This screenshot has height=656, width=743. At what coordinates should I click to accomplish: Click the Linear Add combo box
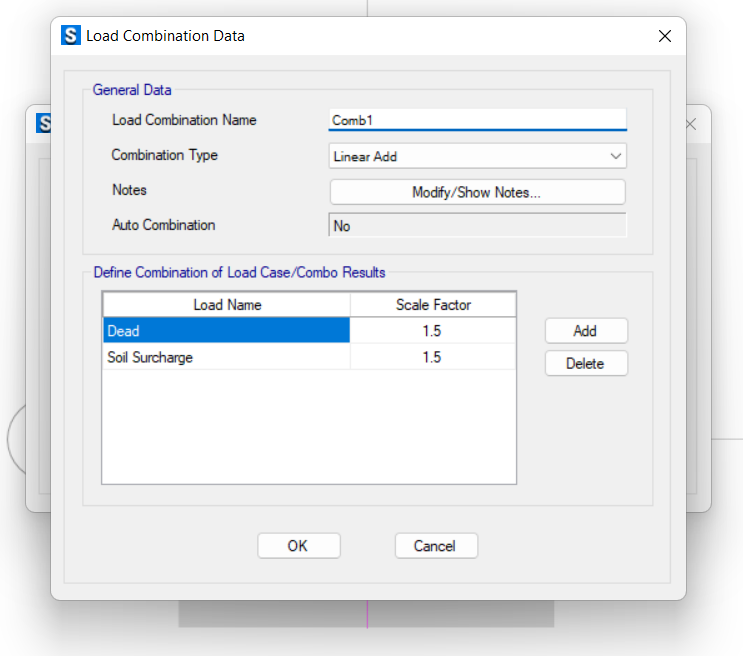(x=478, y=156)
